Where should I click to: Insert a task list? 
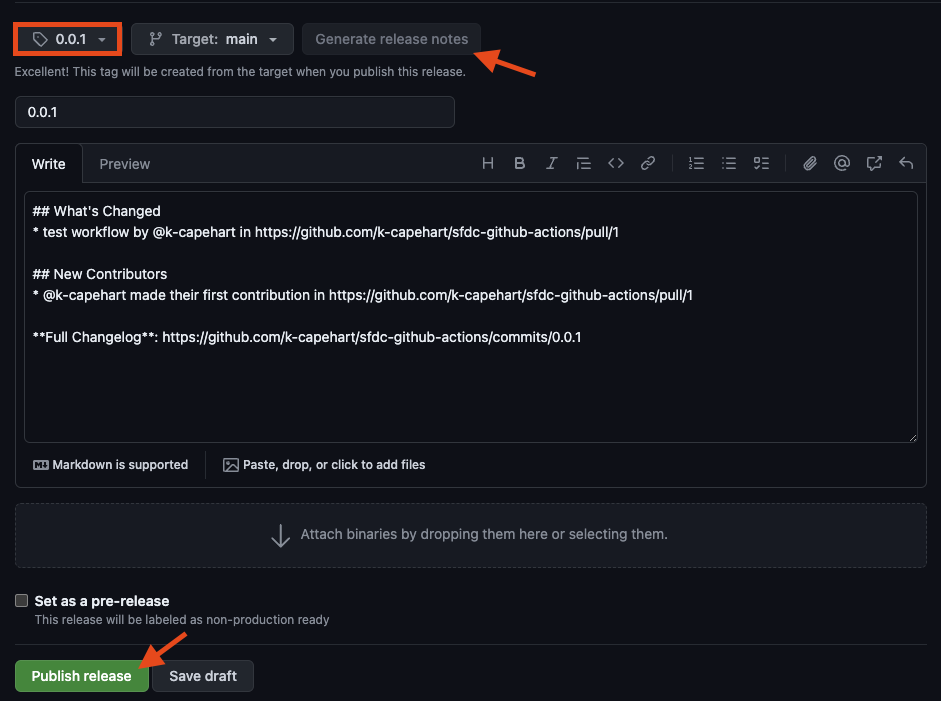(761, 163)
